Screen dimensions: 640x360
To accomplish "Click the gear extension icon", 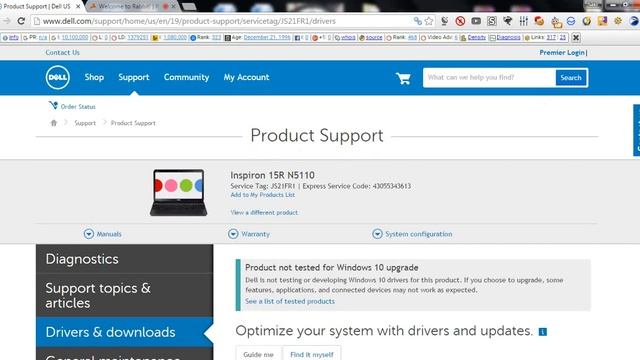I will click(x=618, y=21).
